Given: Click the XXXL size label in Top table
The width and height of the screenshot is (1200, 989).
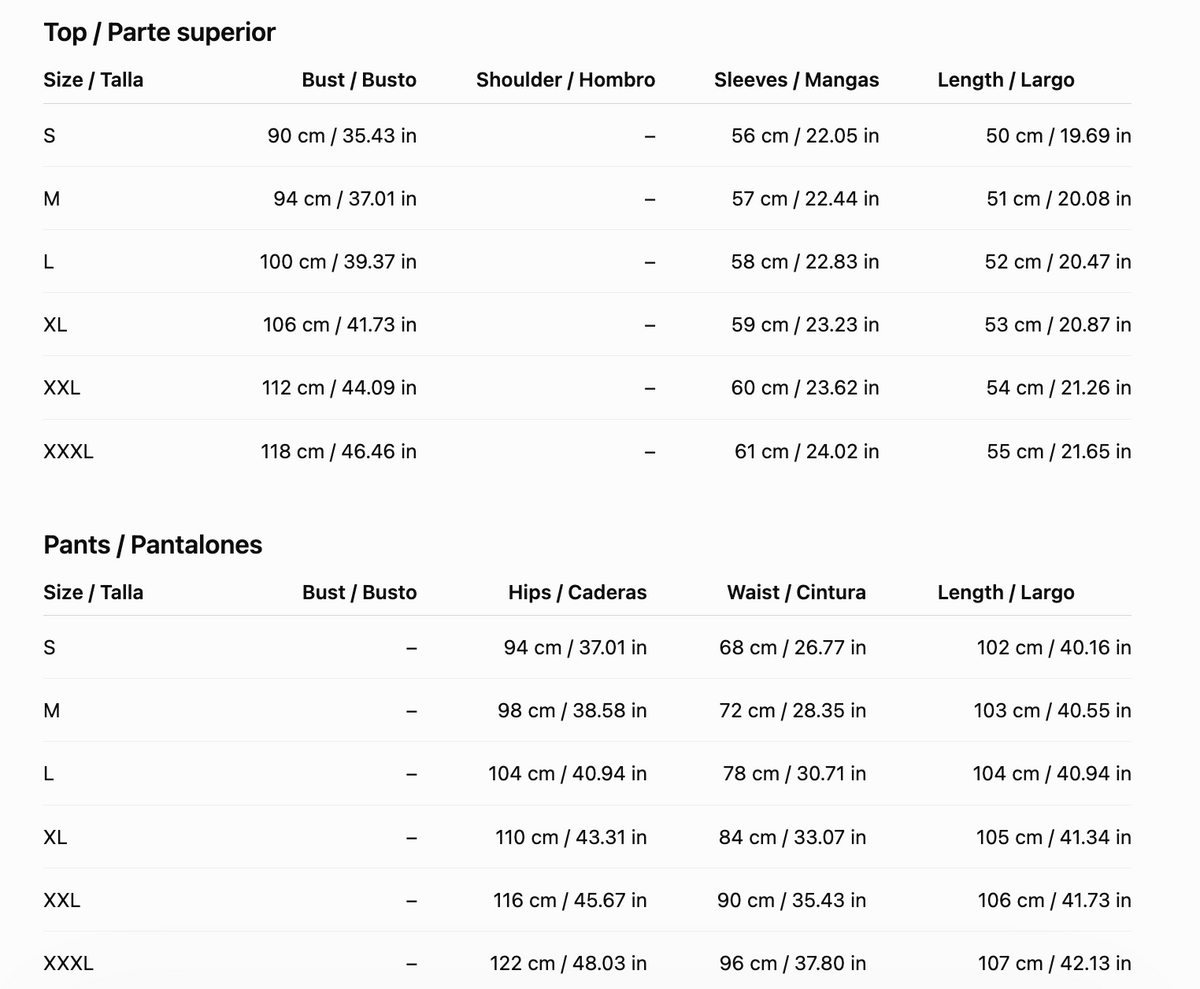Looking at the screenshot, I should click(68, 451).
